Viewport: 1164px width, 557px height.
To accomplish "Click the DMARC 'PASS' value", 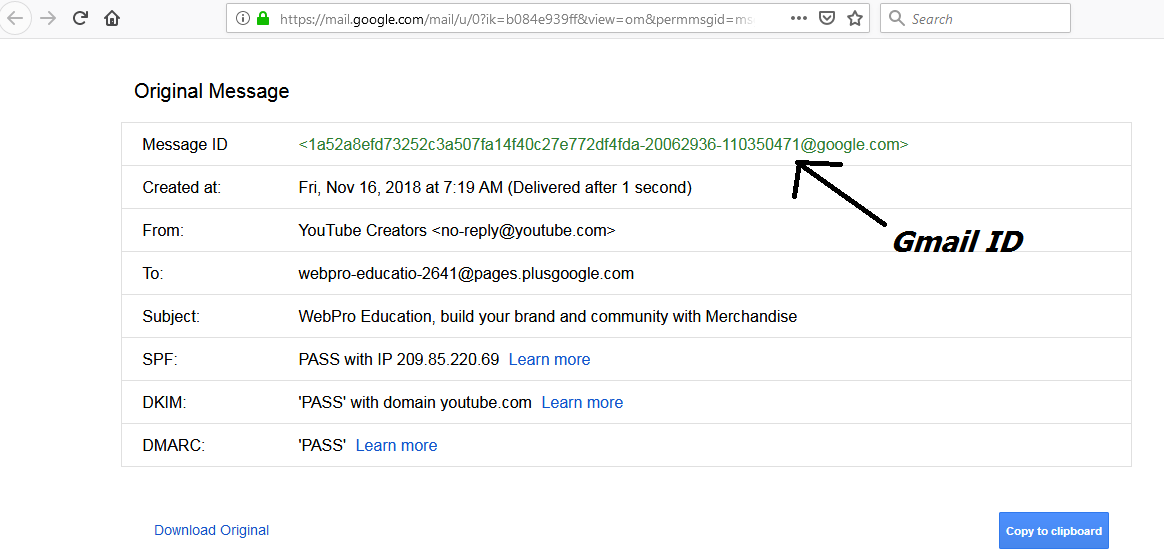I will [322, 446].
